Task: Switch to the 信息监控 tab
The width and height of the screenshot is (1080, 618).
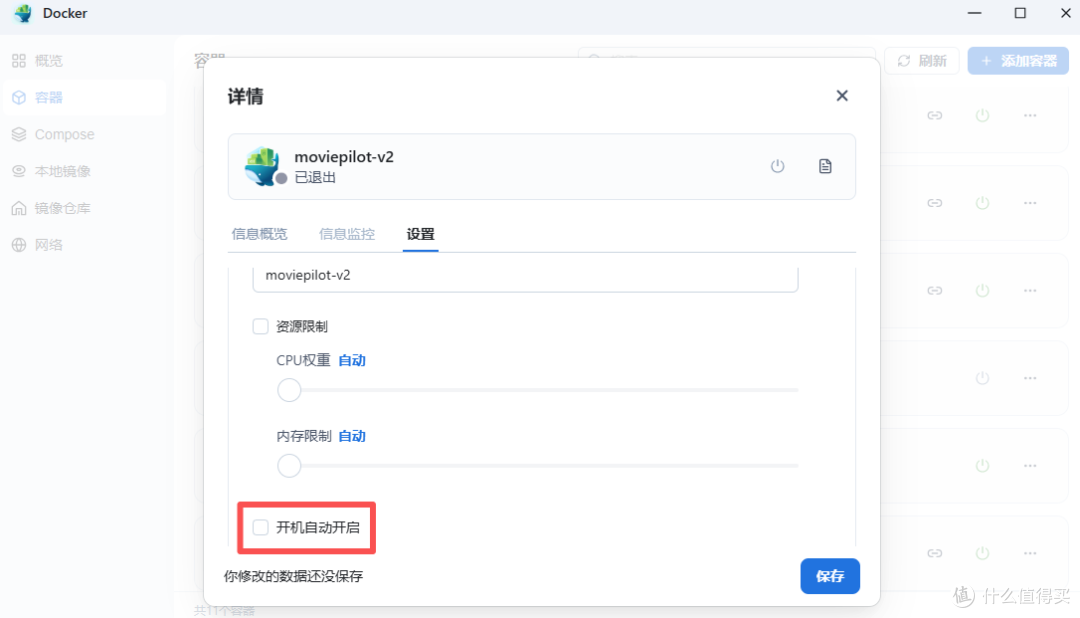Action: coord(347,234)
